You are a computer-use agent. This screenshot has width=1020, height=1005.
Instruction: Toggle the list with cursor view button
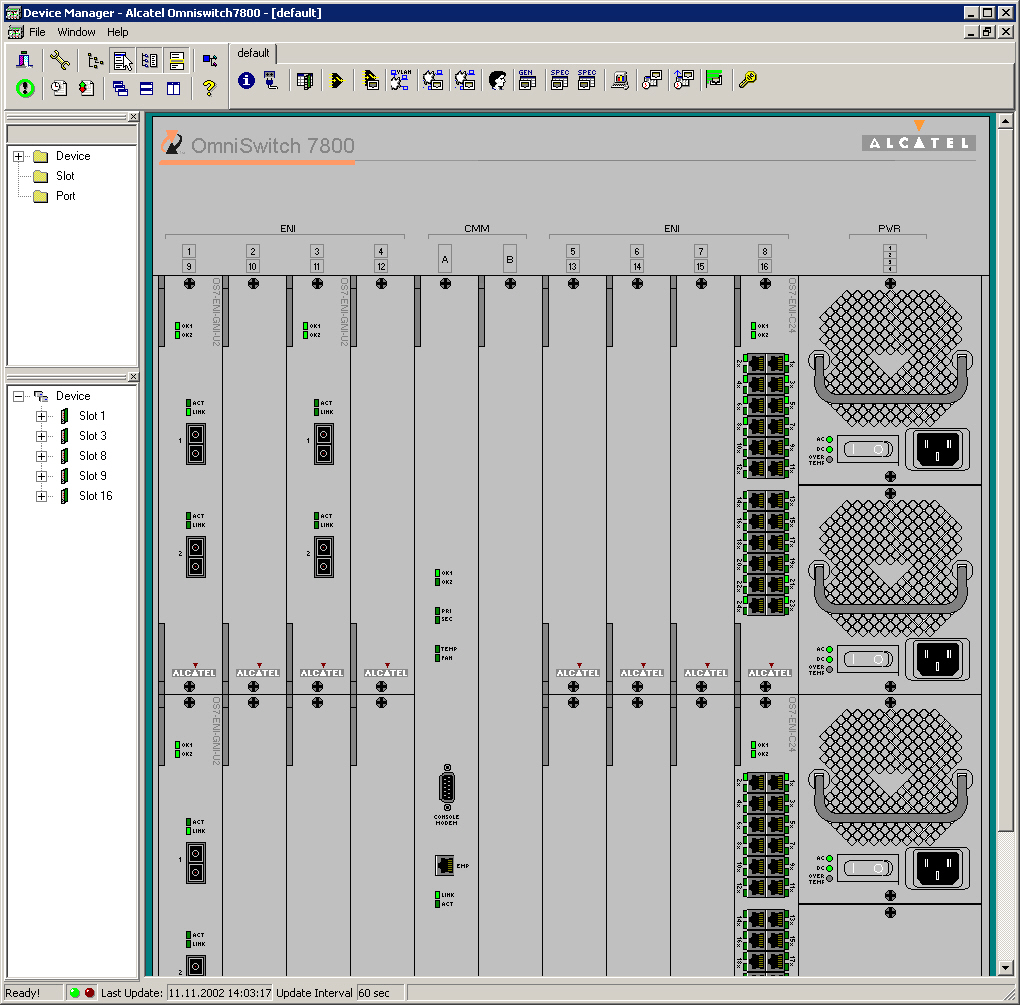(x=122, y=60)
